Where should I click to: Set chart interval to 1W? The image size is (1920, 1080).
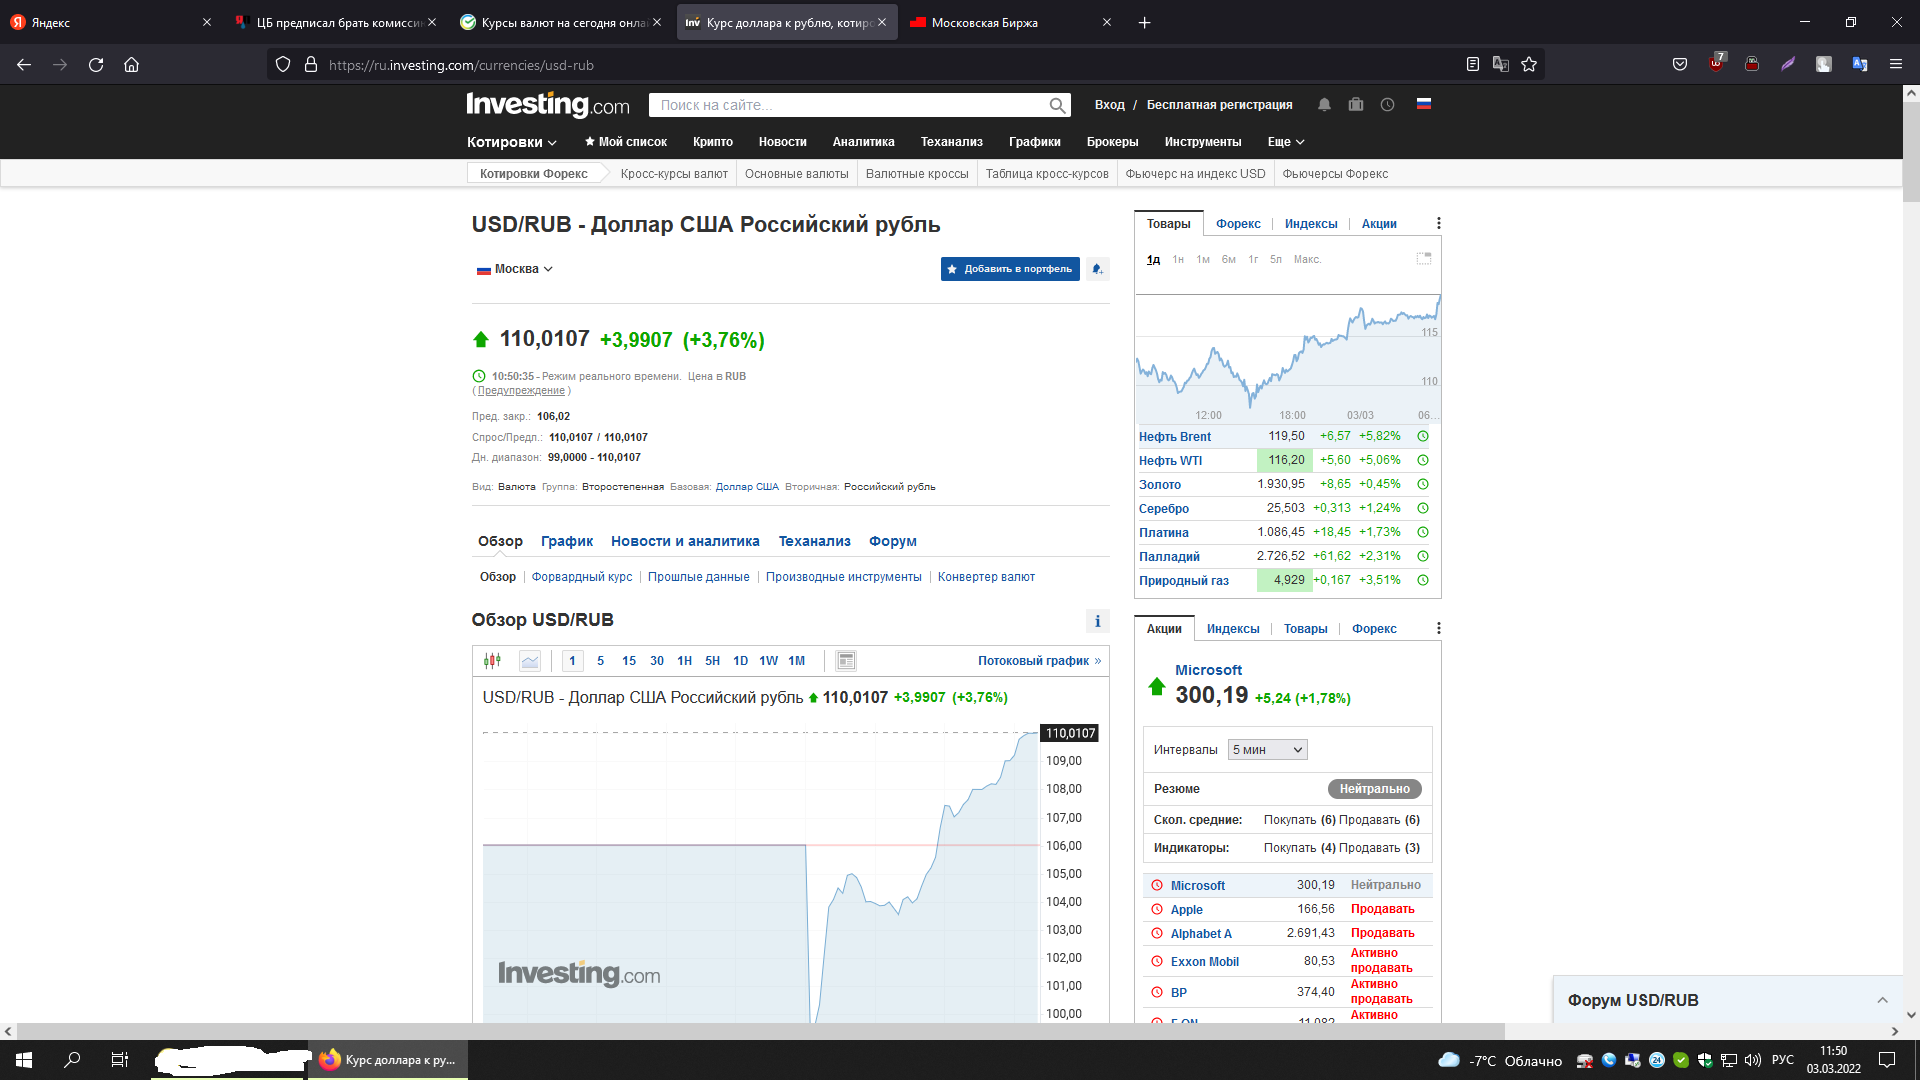coord(768,661)
